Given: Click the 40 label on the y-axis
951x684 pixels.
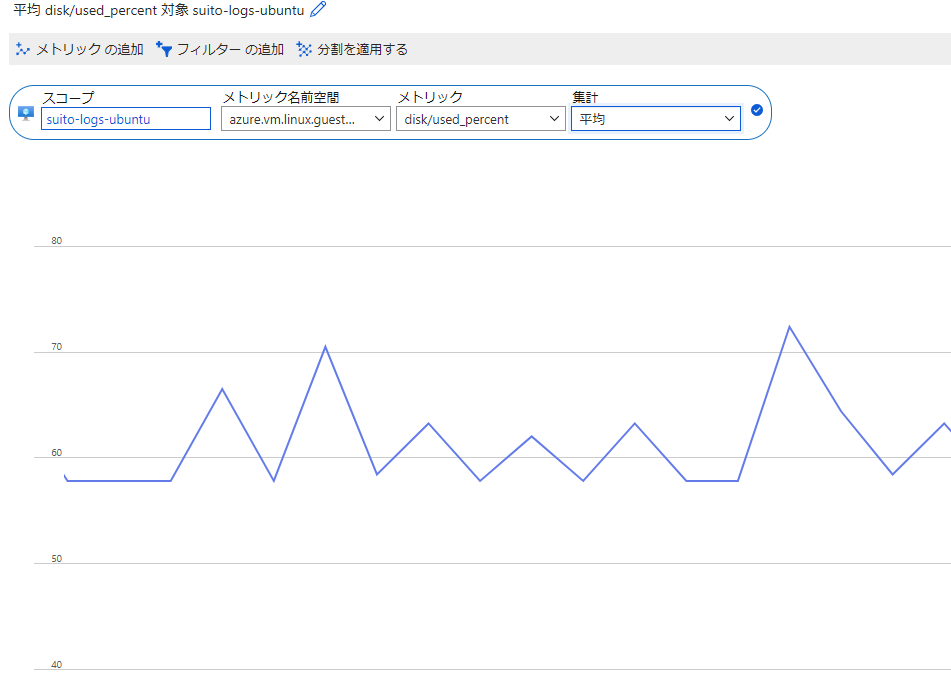Looking at the screenshot, I should pos(57,665).
